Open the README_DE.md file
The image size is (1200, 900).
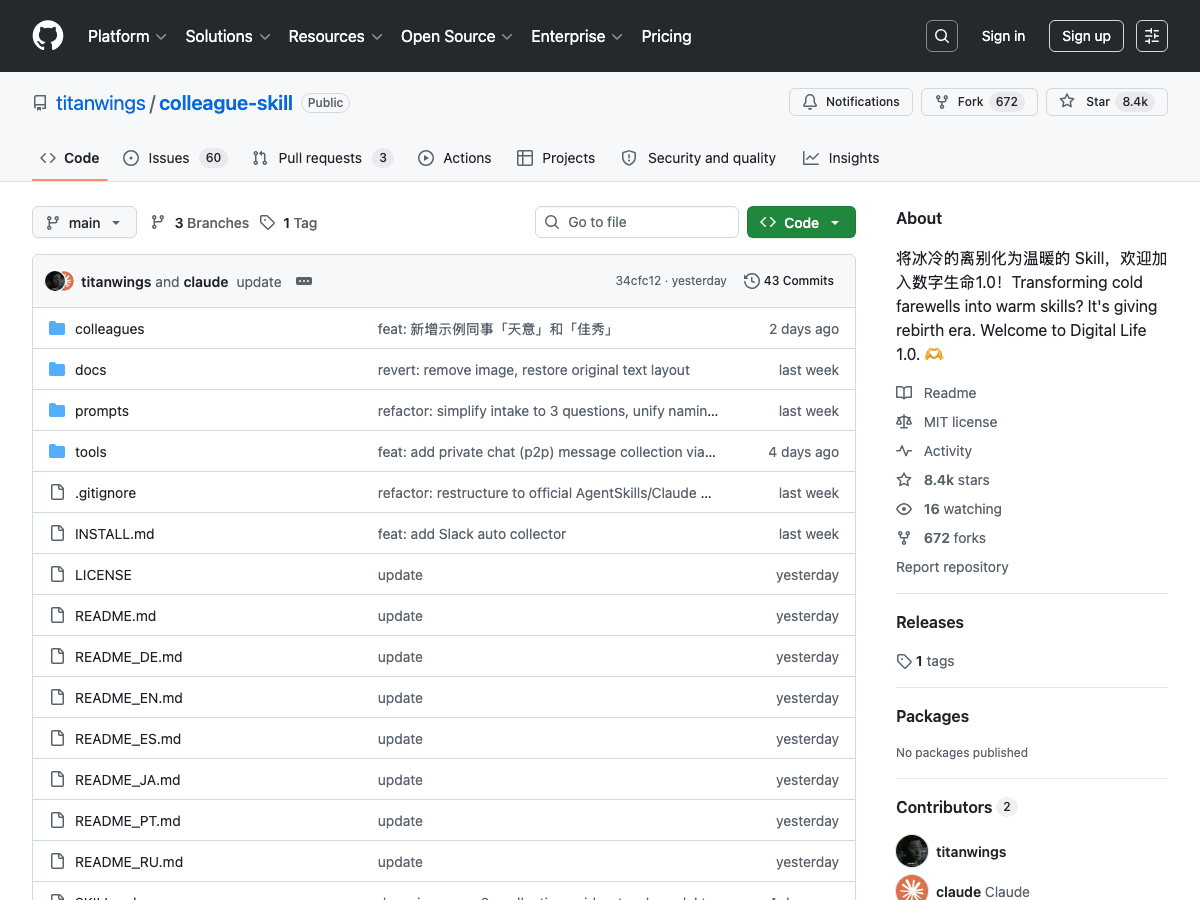click(129, 657)
